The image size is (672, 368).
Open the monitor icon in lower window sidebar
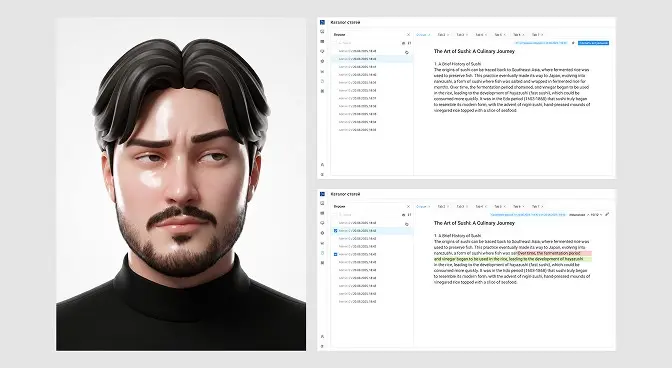tap(322, 203)
